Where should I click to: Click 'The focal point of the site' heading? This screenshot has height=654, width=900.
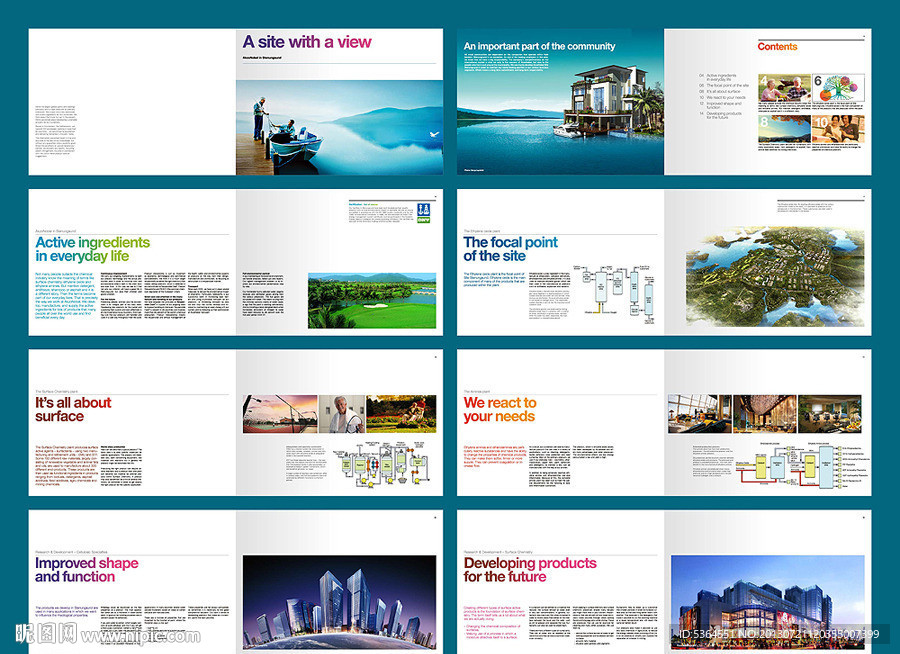[510, 249]
